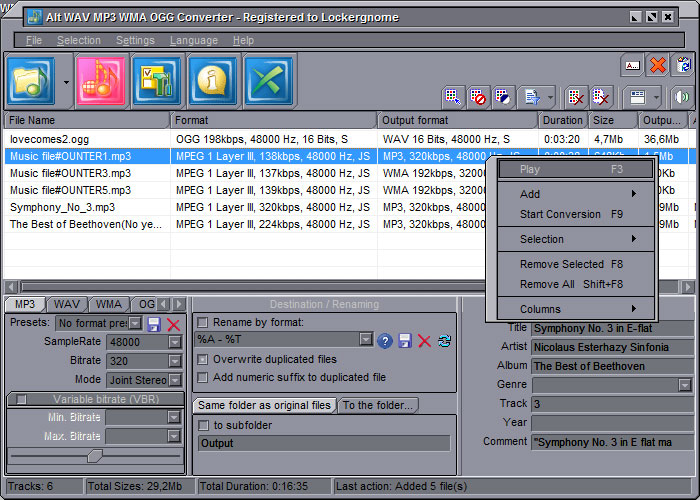Click the rename 'A...' toolbar icon
Viewport: 700px width, 500px height.
[x=632, y=66]
